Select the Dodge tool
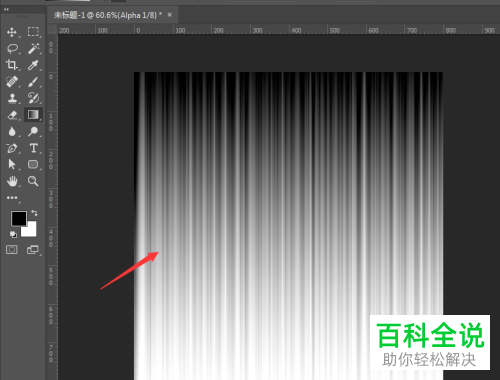This screenshot has height=380, width=500. pyautogui.click(x=33, y=132)
